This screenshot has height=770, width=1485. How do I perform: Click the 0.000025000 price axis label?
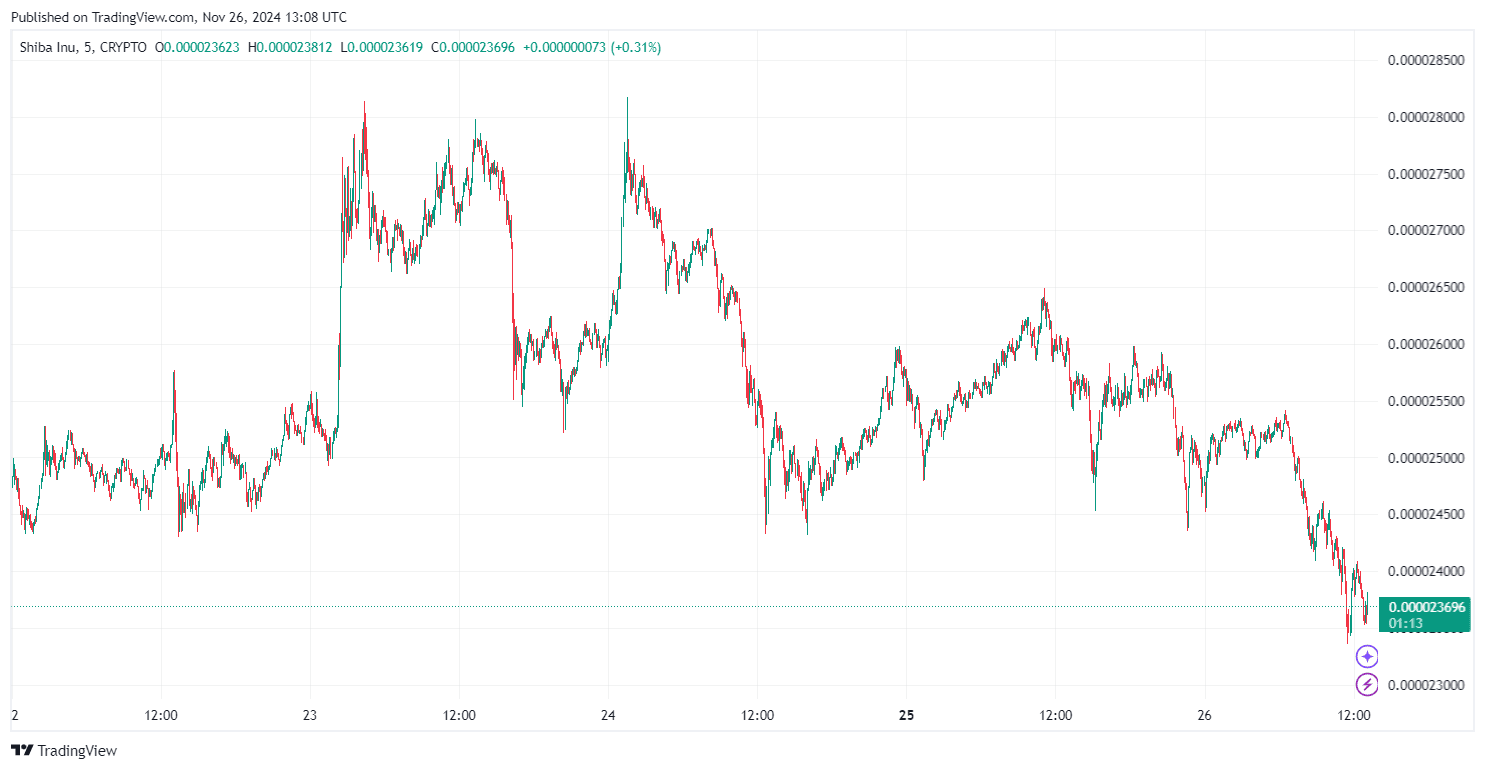tap(1426, 458)
